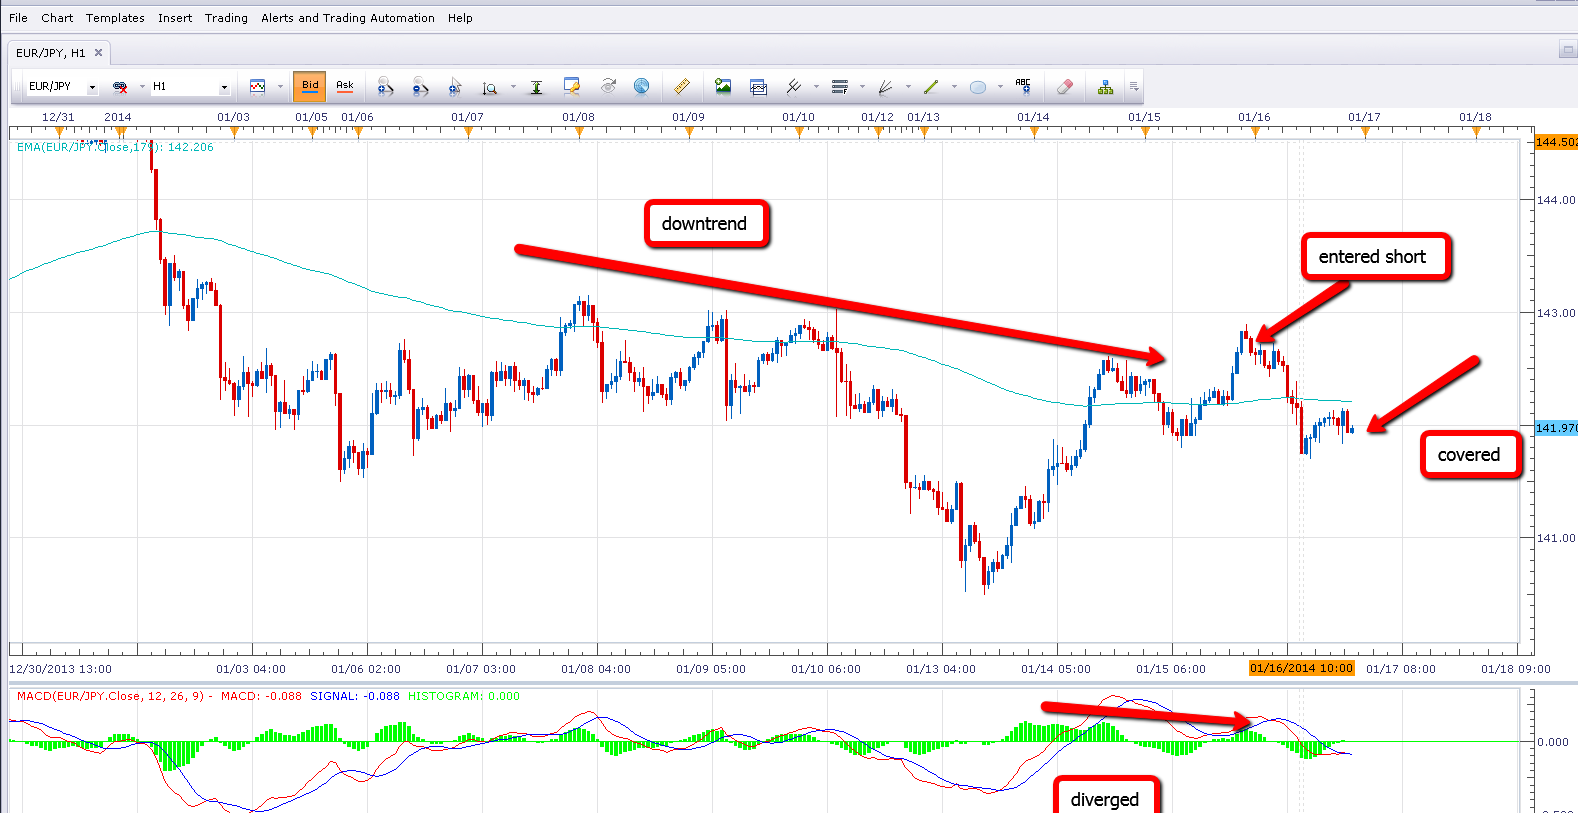Expand the ellipse shape dropdown arrow

point(1000,87)
